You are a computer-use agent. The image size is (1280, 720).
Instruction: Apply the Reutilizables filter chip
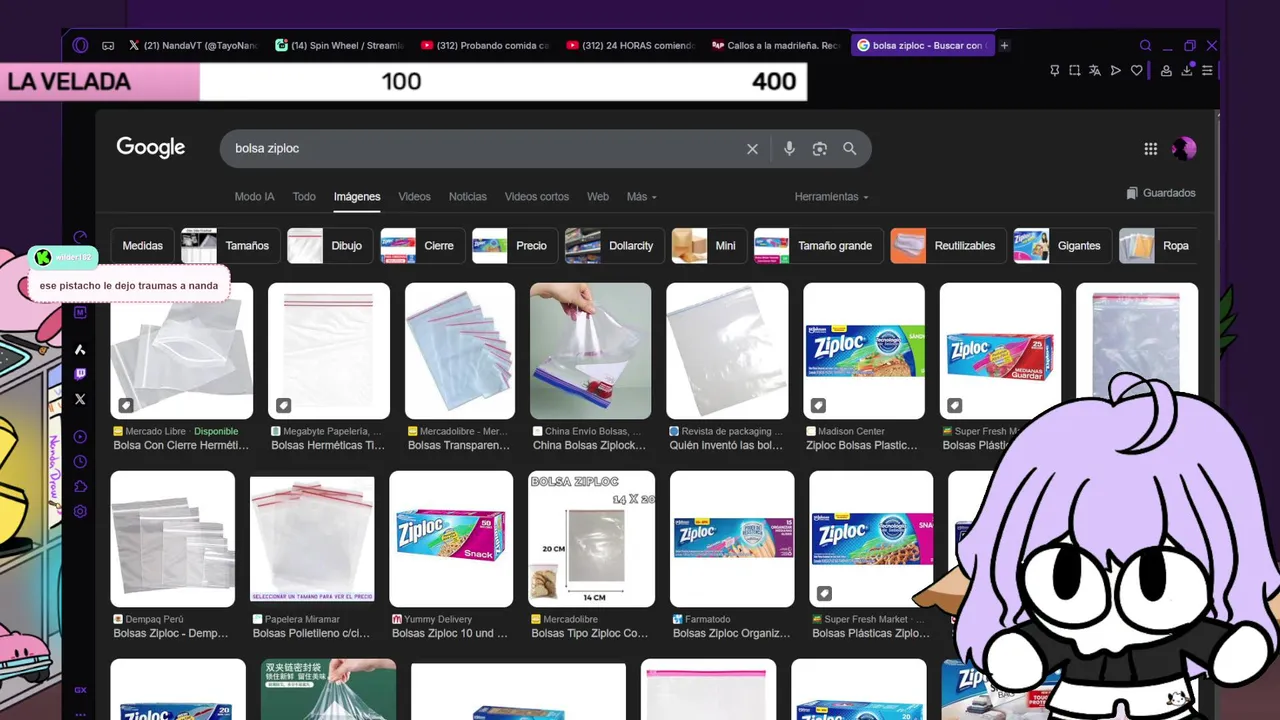tap(949, 246)
